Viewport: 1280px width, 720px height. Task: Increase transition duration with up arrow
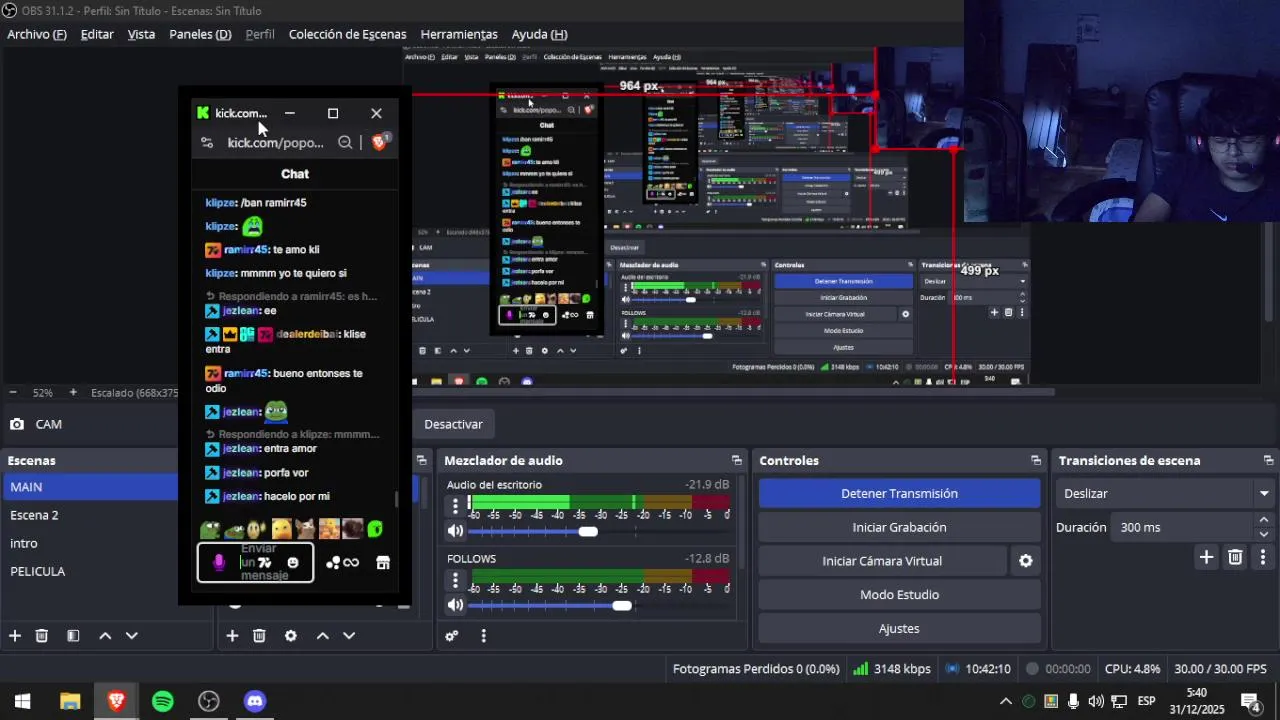coord(1264,520)
